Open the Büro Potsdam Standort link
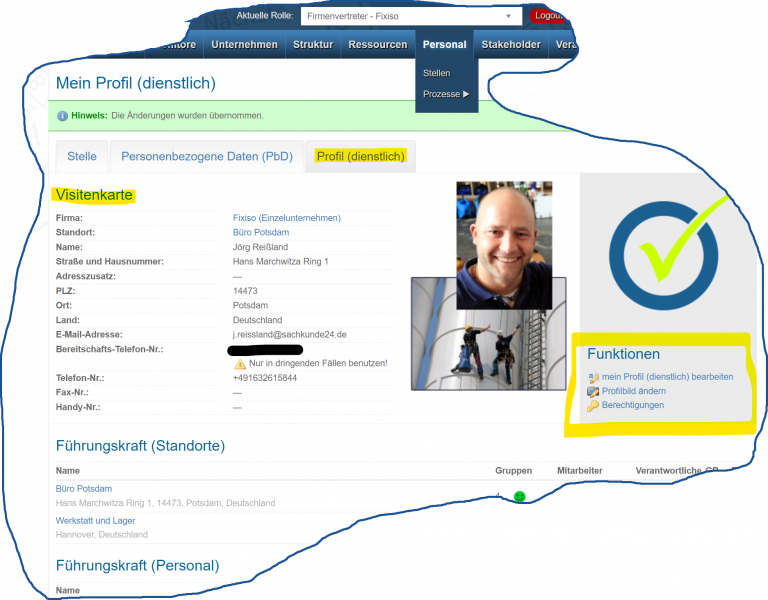 pos(261,232)
